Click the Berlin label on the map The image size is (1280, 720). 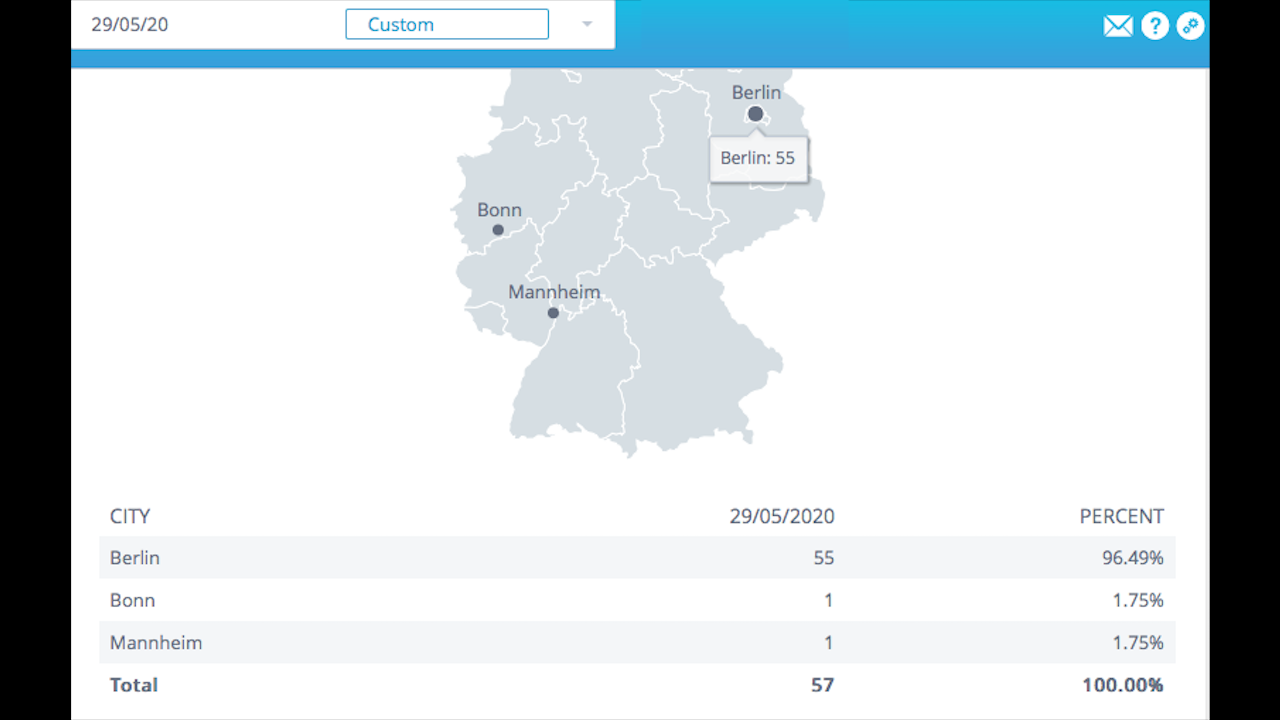coord(756,92)
